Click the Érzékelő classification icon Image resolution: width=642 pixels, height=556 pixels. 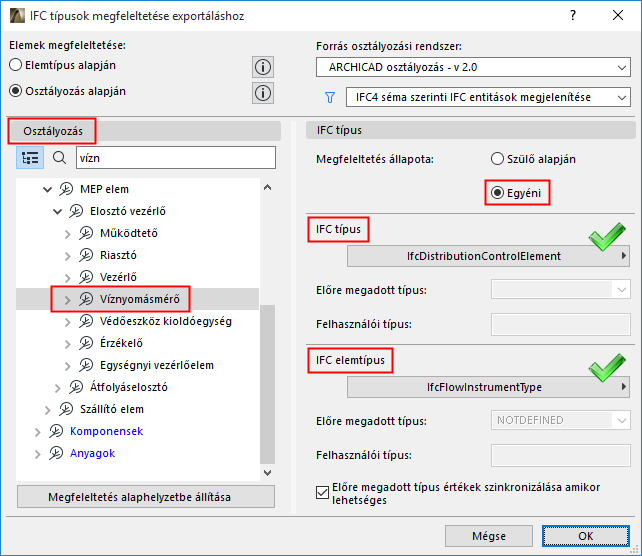(85, 343)
